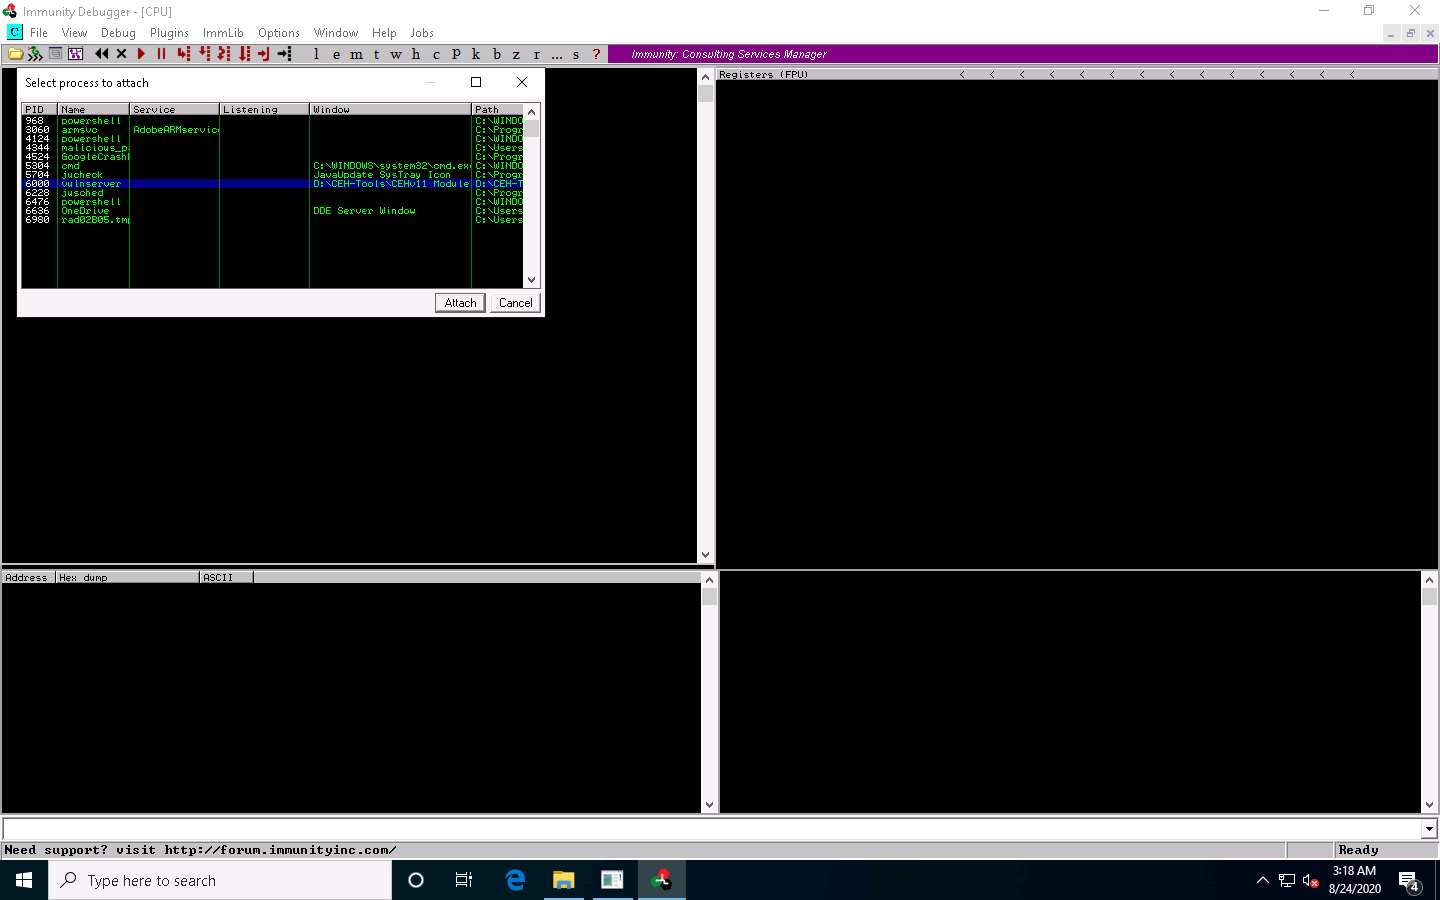This screenshot has width=1440, height=900.
Task: Click Hex dump column header in dump pane
Action: [127, 577]
